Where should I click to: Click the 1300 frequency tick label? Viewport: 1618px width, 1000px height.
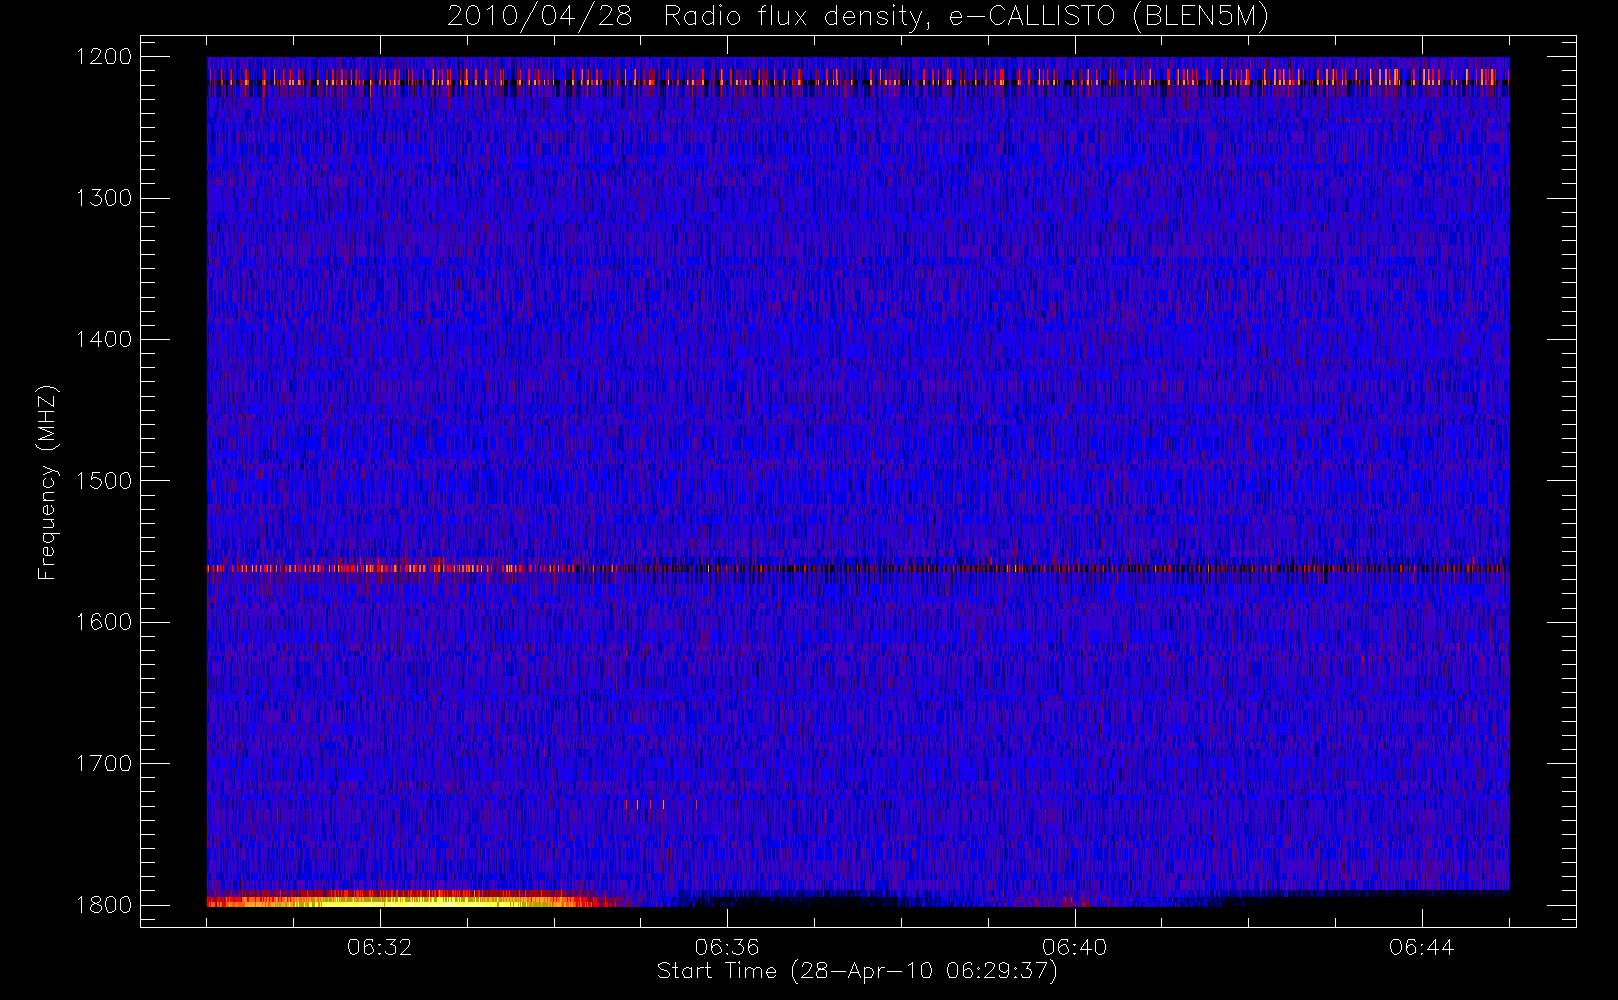point(104,198)
